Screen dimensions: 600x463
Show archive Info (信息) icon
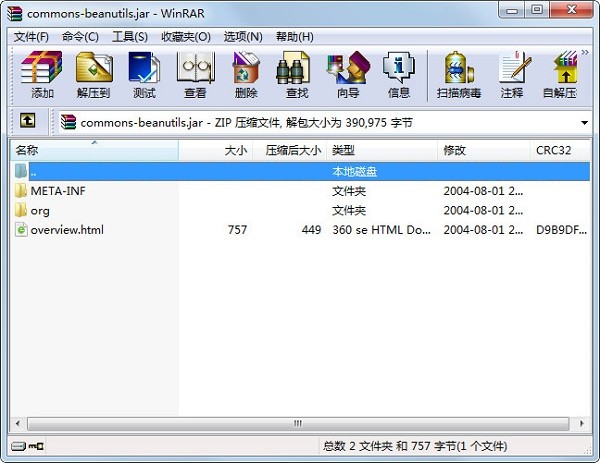[x=399, y=75]
